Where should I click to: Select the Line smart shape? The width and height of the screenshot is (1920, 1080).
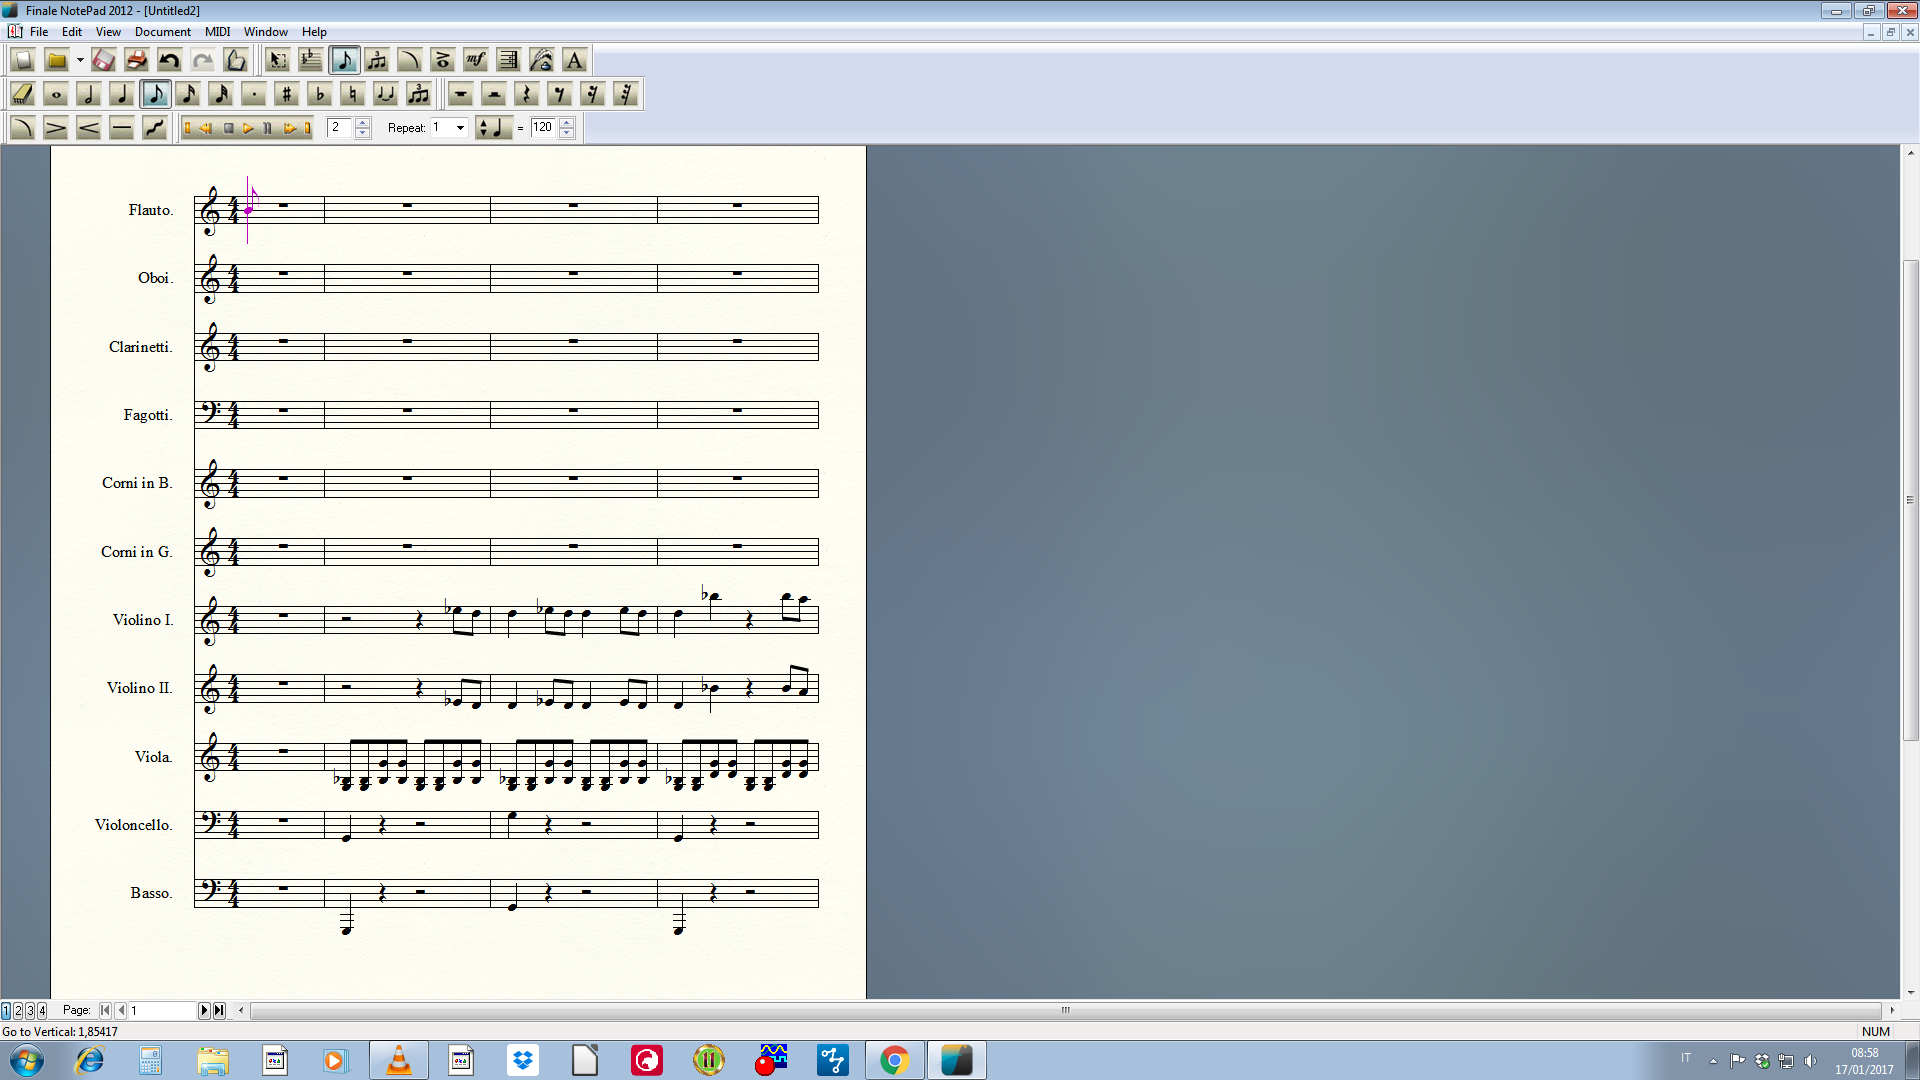point(122,128)
